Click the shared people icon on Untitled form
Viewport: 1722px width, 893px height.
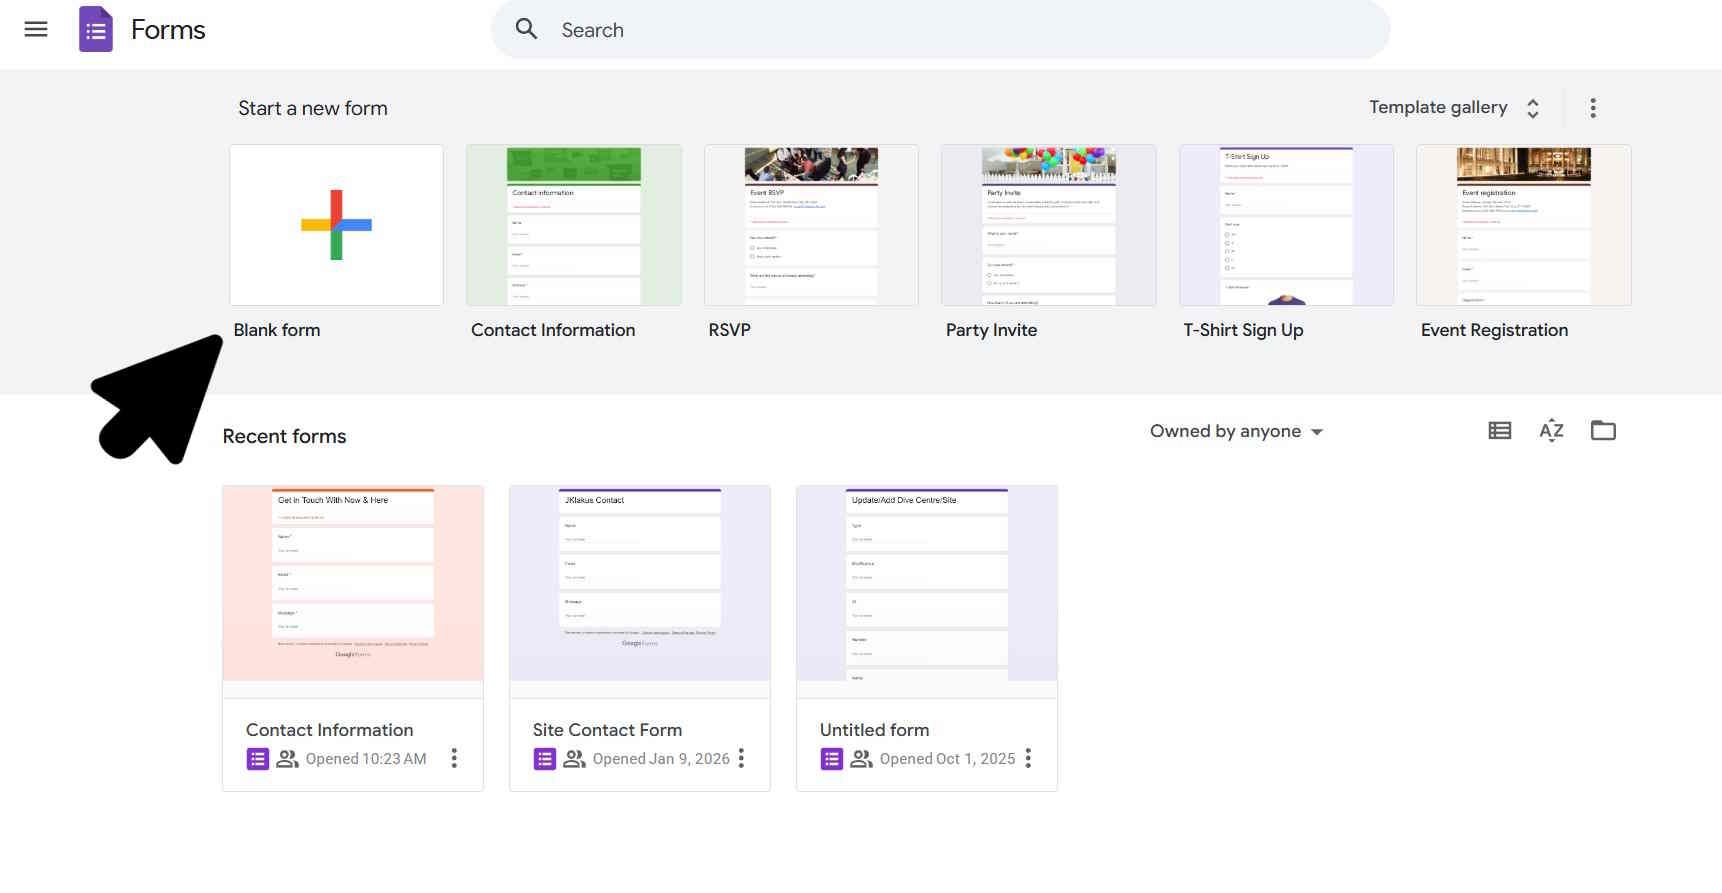pos(861,759)
